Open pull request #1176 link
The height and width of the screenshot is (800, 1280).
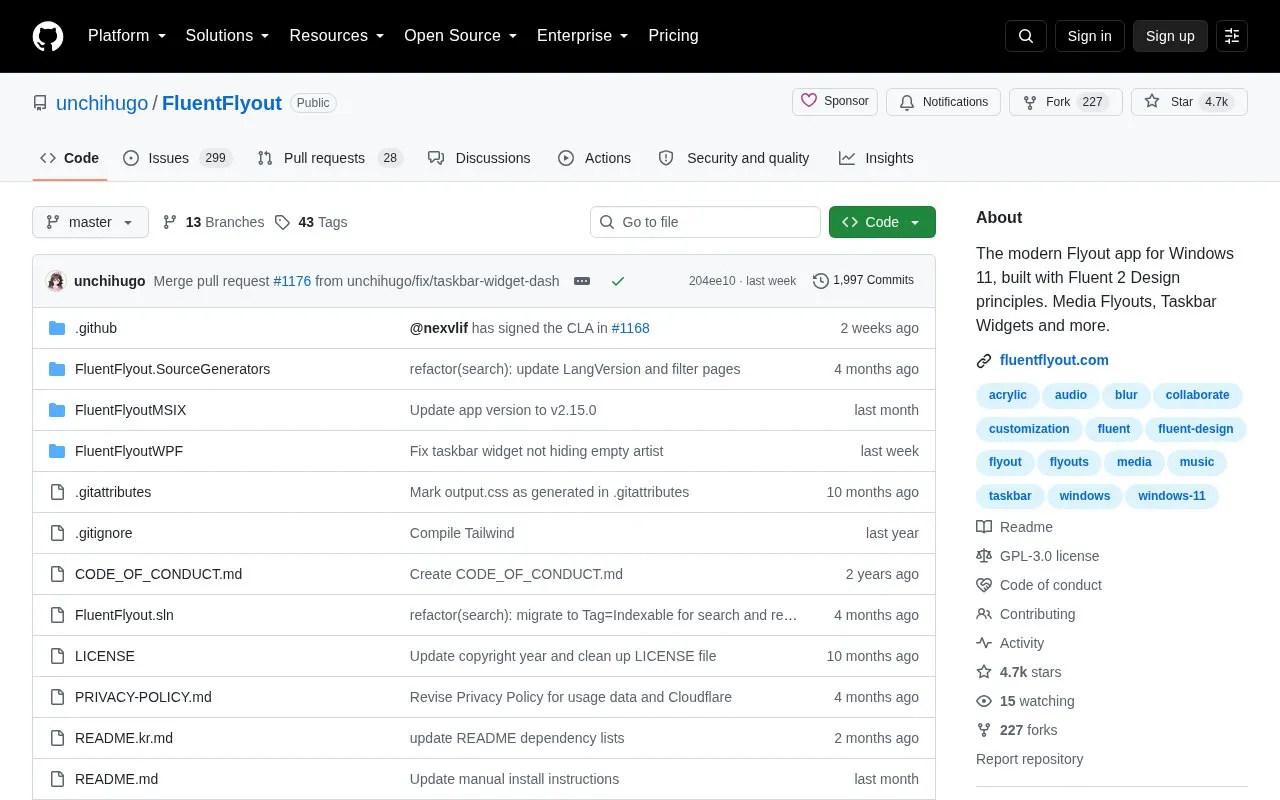[x=292, y=281]
